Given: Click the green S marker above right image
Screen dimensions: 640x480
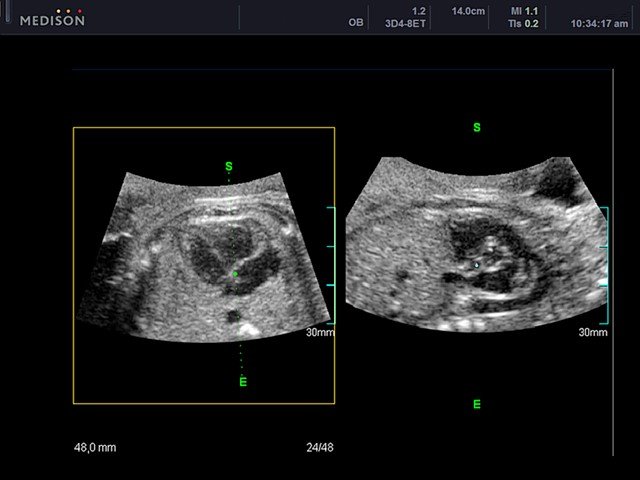Looking at the screenshot, I should 476,128.
